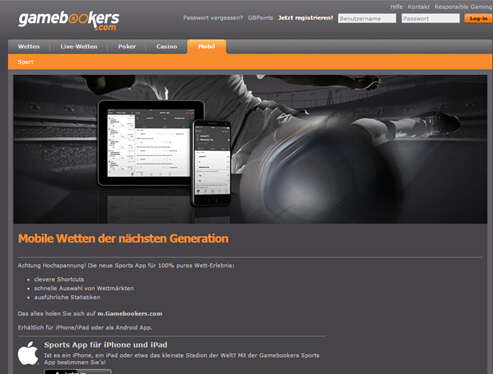Open the Passwort vergessen link

(x=213, y=18)
